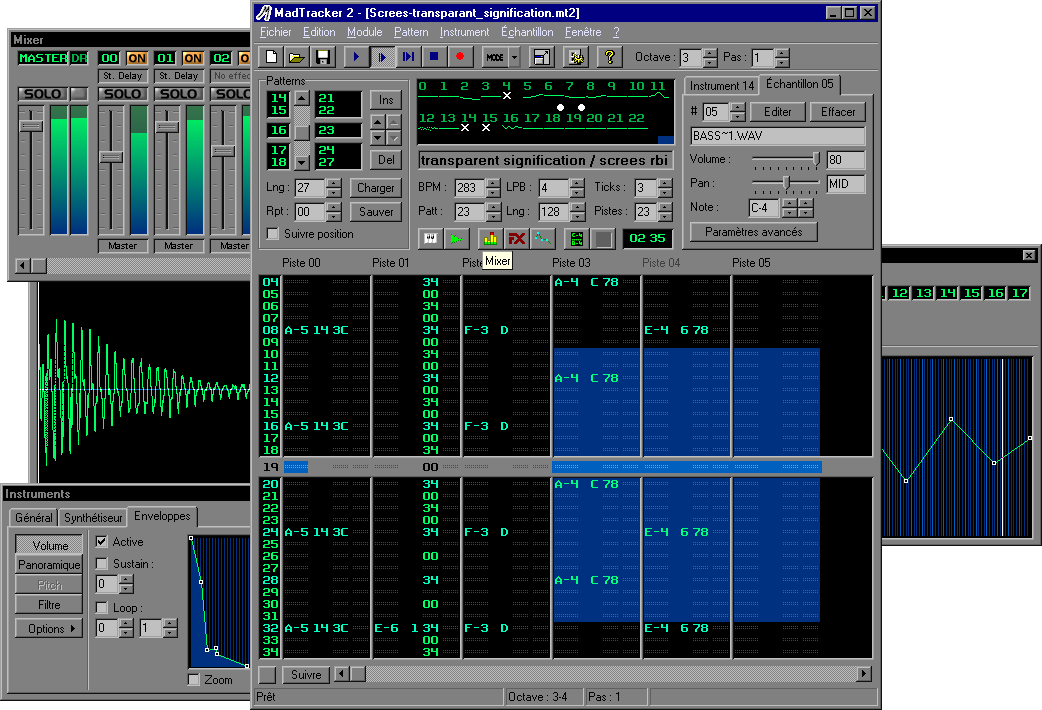Open the Mixer via level bars icon
This screenshot has height=710, width=1042.
tap(490, 238)
